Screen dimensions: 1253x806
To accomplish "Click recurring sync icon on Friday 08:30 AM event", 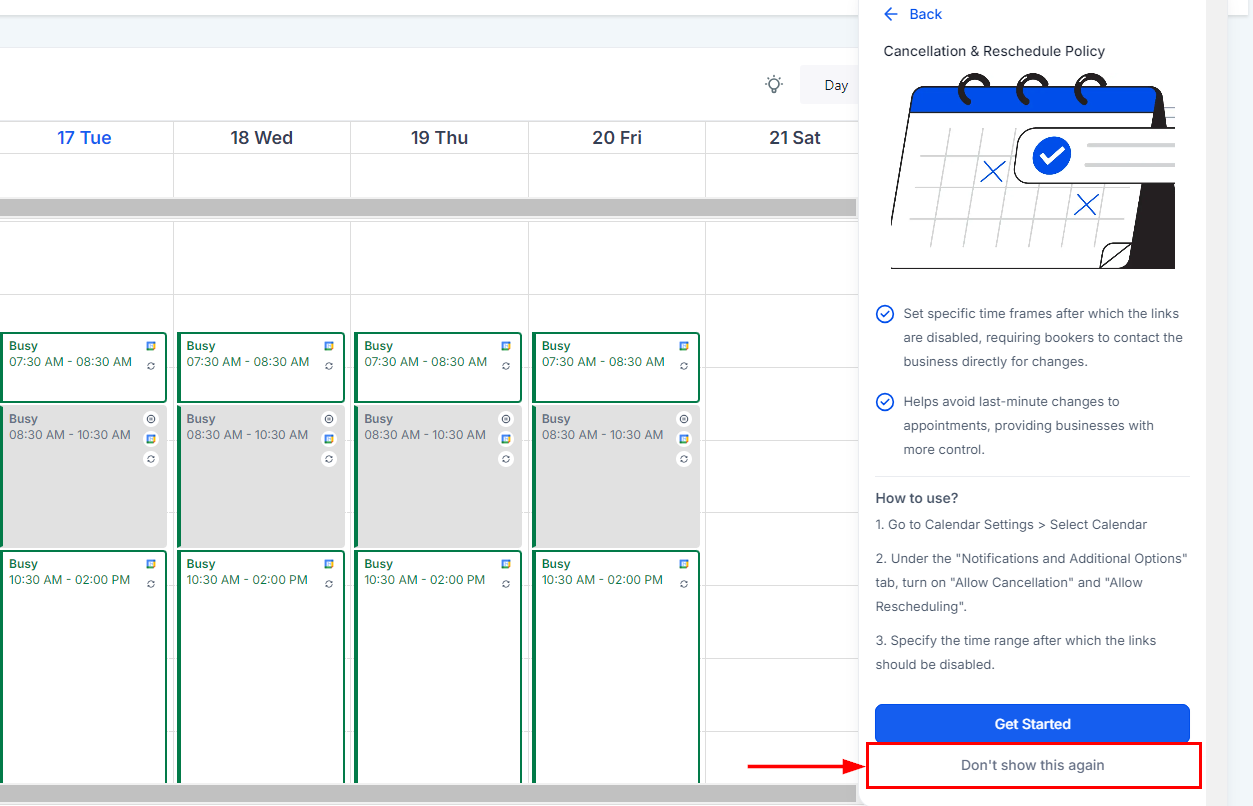I will (684, 459).
